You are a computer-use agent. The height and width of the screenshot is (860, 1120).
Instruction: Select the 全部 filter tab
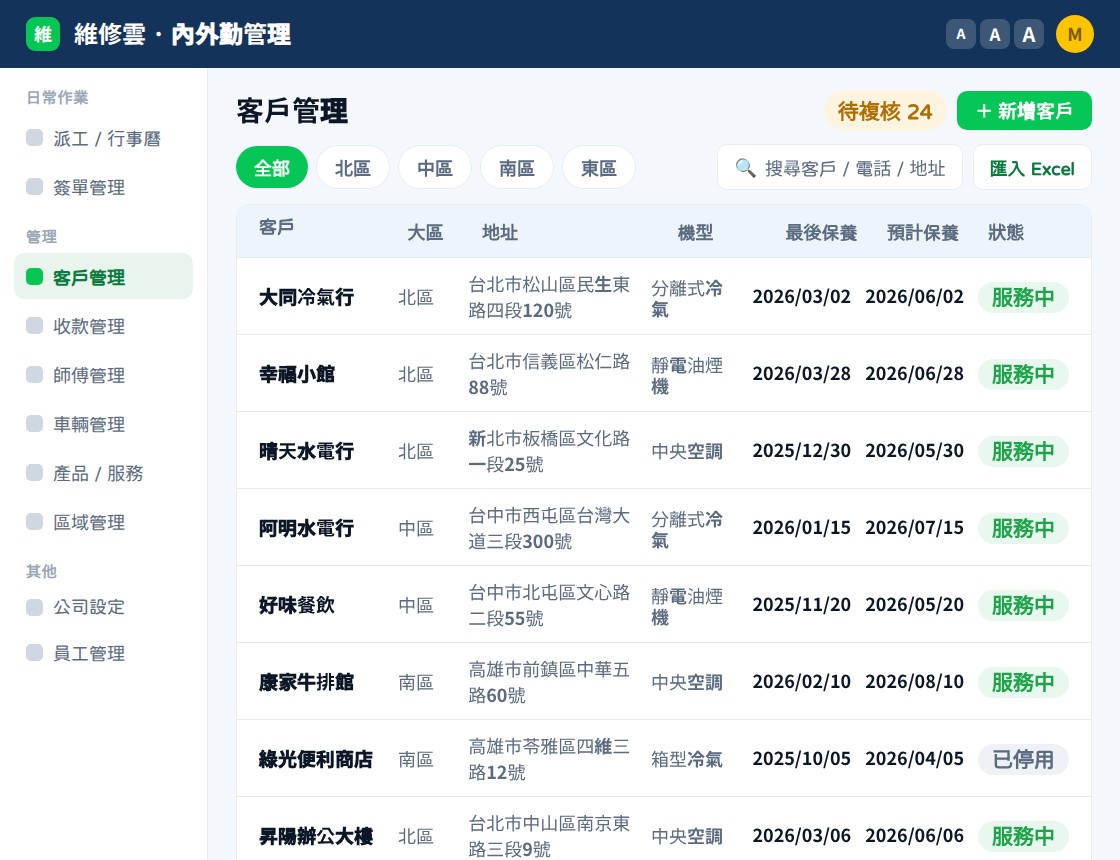pos(272,168)
